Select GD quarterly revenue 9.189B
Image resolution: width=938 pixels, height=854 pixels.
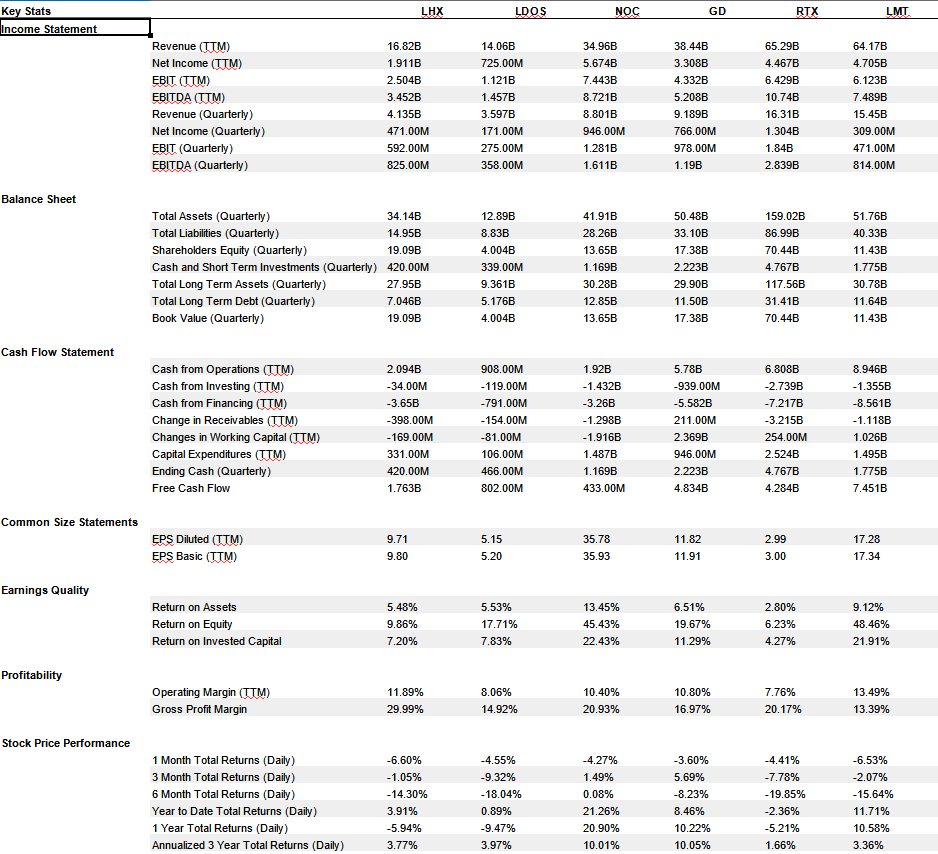click(x=691, y=114)
